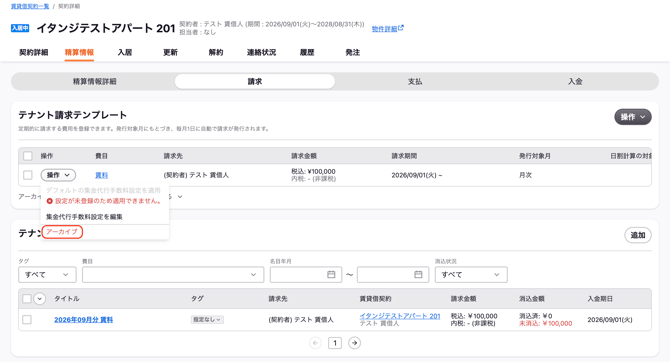Open the archive rows-per-page chevron below the template table

(x=180, y=197)
